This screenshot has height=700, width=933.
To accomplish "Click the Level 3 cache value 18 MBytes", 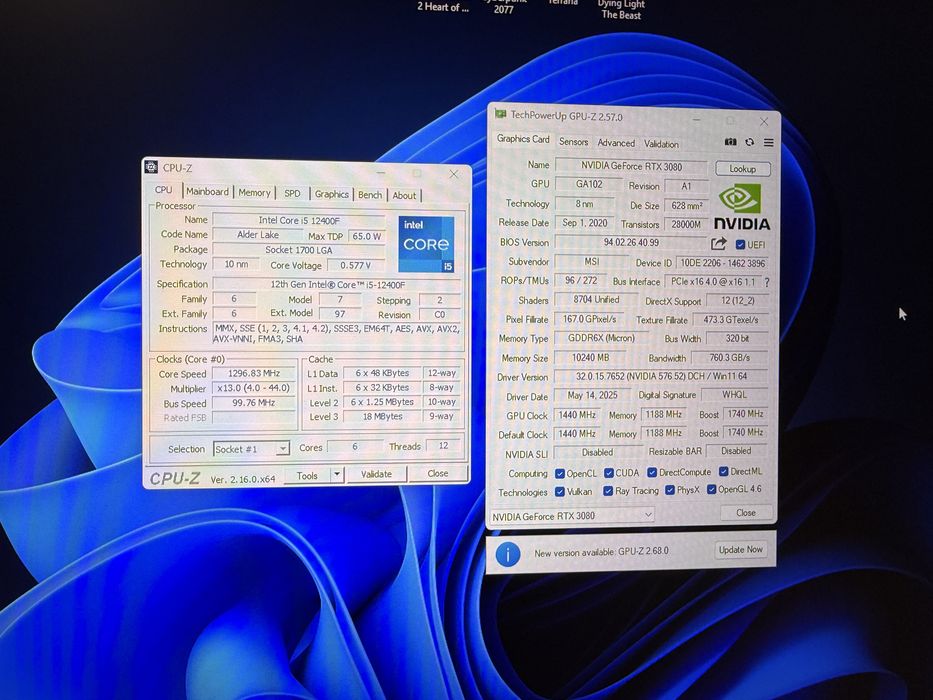I will pos(382,416).
